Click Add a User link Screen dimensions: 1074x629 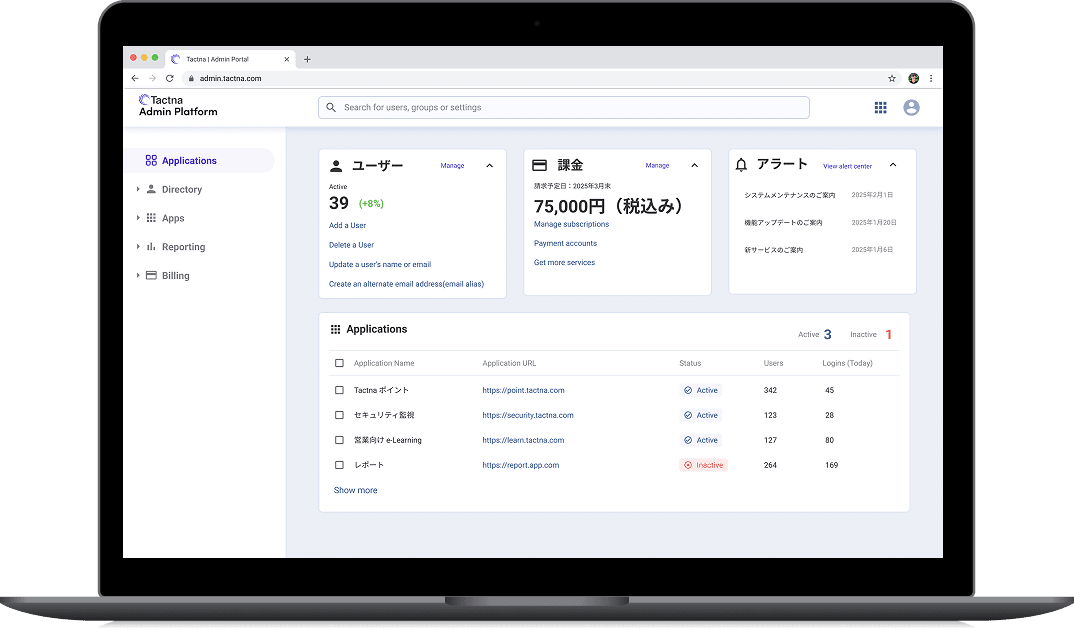tap(347, 225)
